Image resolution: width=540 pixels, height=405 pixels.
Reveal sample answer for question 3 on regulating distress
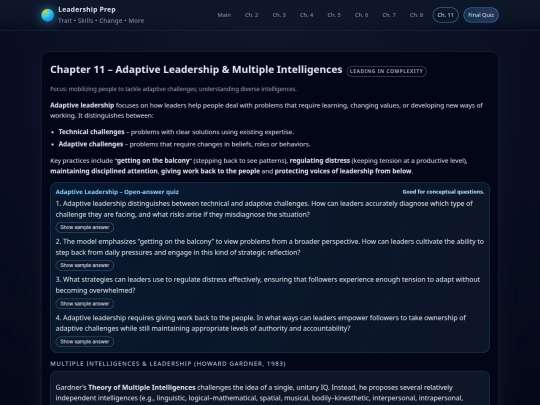tap(85, 304)
